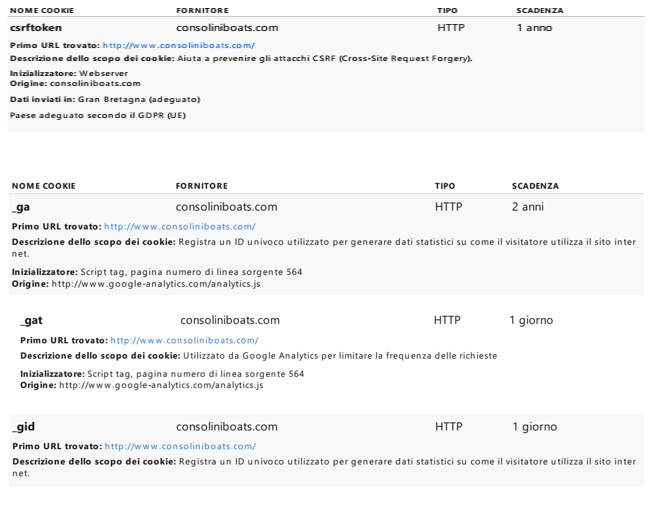Click the 'Paese adeguato secondo il GDPR' text

(x=98, y=115)
